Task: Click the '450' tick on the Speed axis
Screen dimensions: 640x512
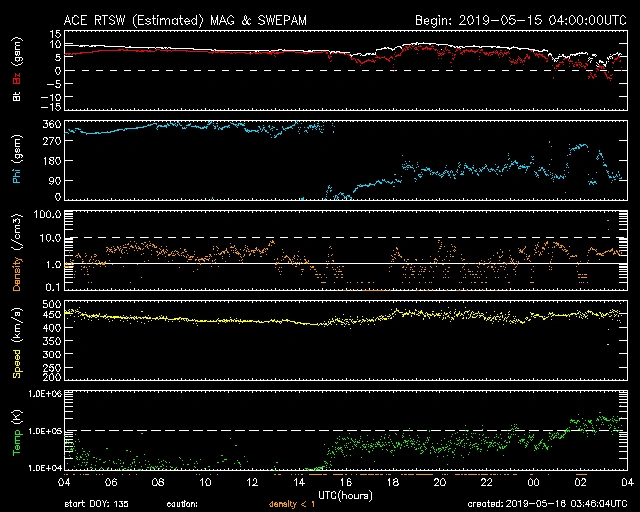Action: [52, 315]
